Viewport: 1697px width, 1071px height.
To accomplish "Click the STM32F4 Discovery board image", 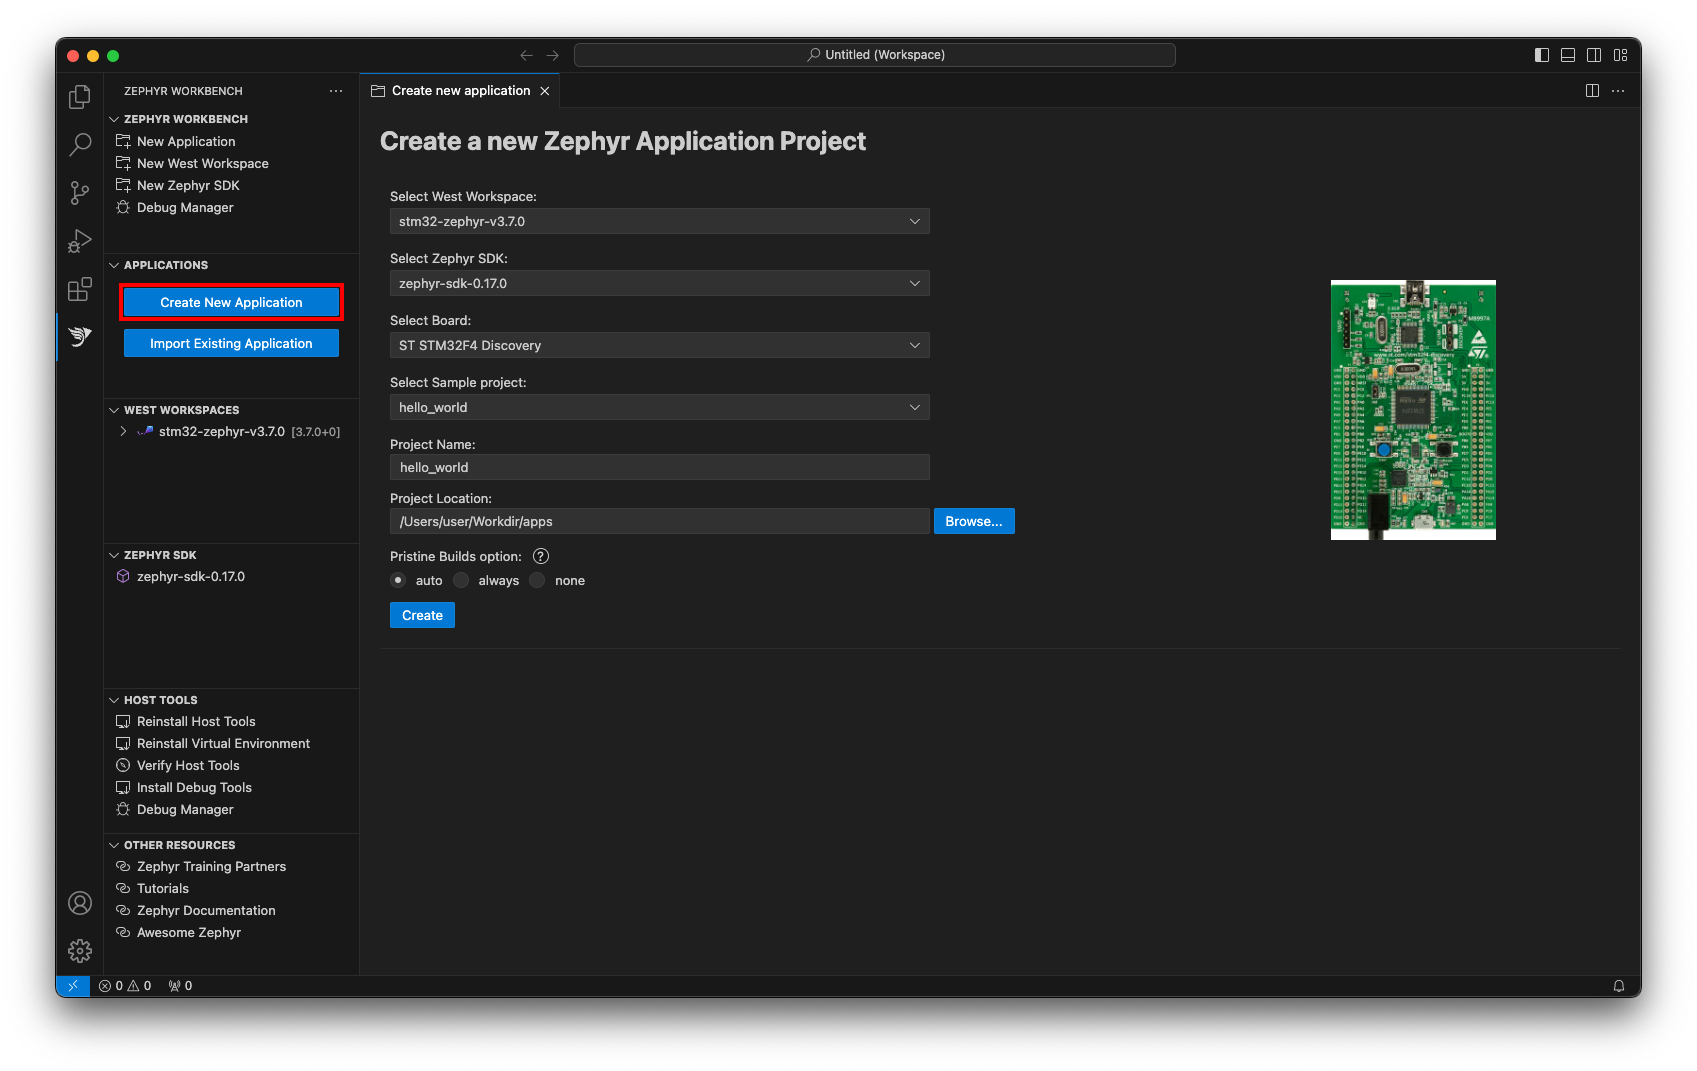I will pos(1412,410).
